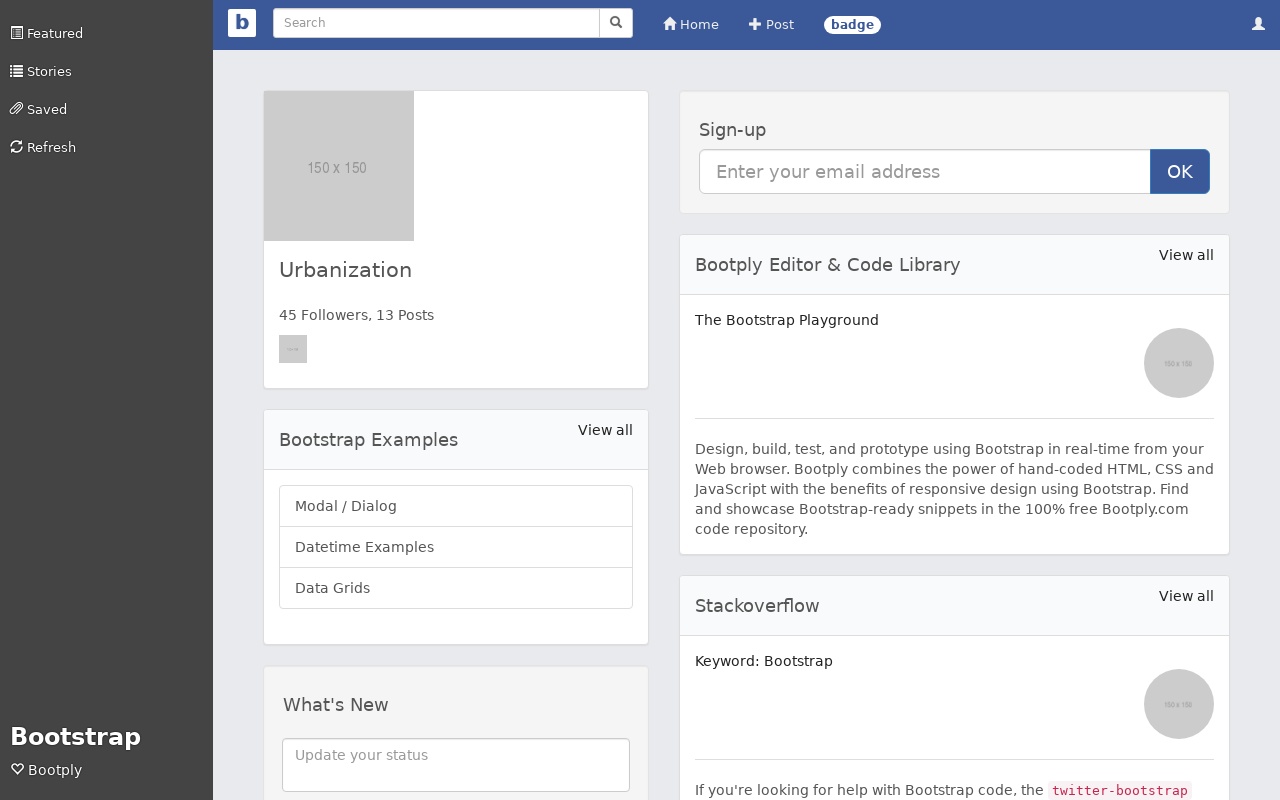Open the Saved paperclip item
The width and height of the screenshot is (1280, 800).
(x=39, y=109)
